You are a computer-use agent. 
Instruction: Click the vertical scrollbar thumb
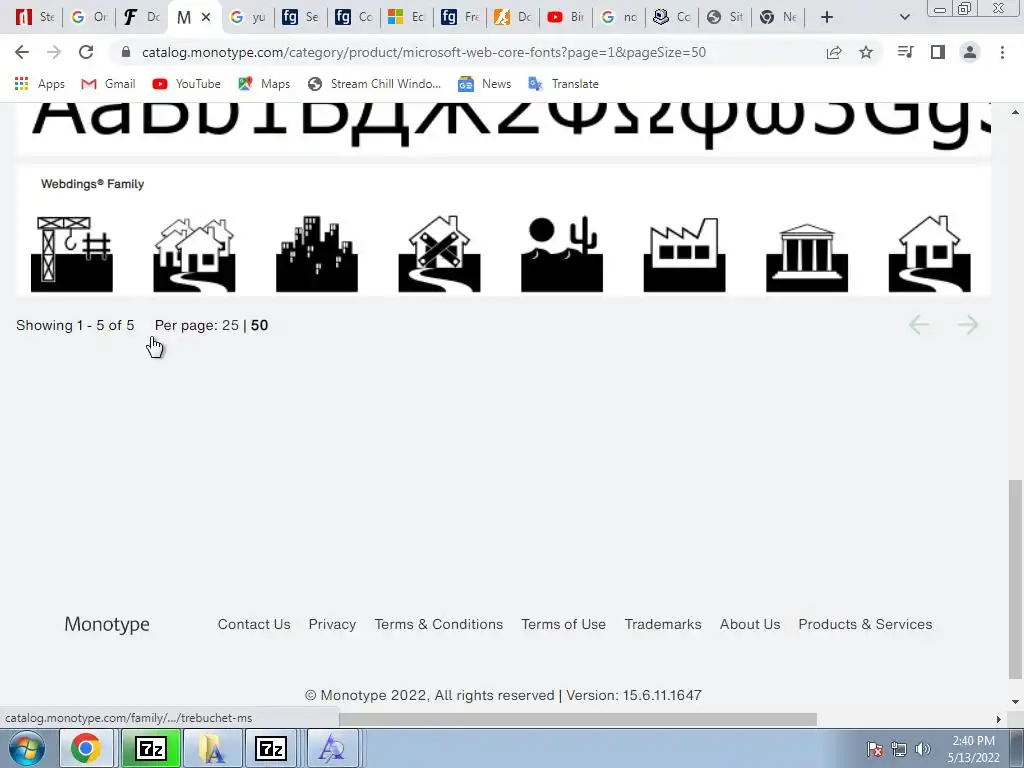pos(1015,580)
